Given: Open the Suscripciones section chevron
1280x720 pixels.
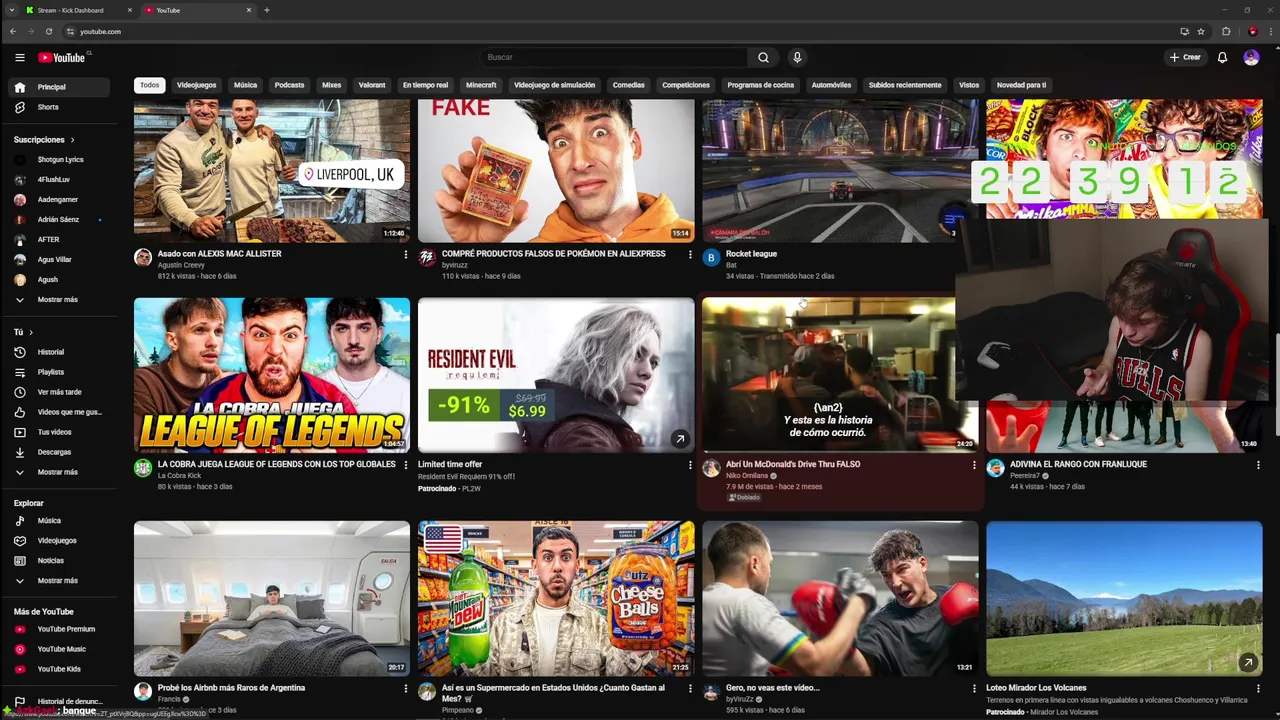Looking at the screenshot, I should [x=72, y=140].
